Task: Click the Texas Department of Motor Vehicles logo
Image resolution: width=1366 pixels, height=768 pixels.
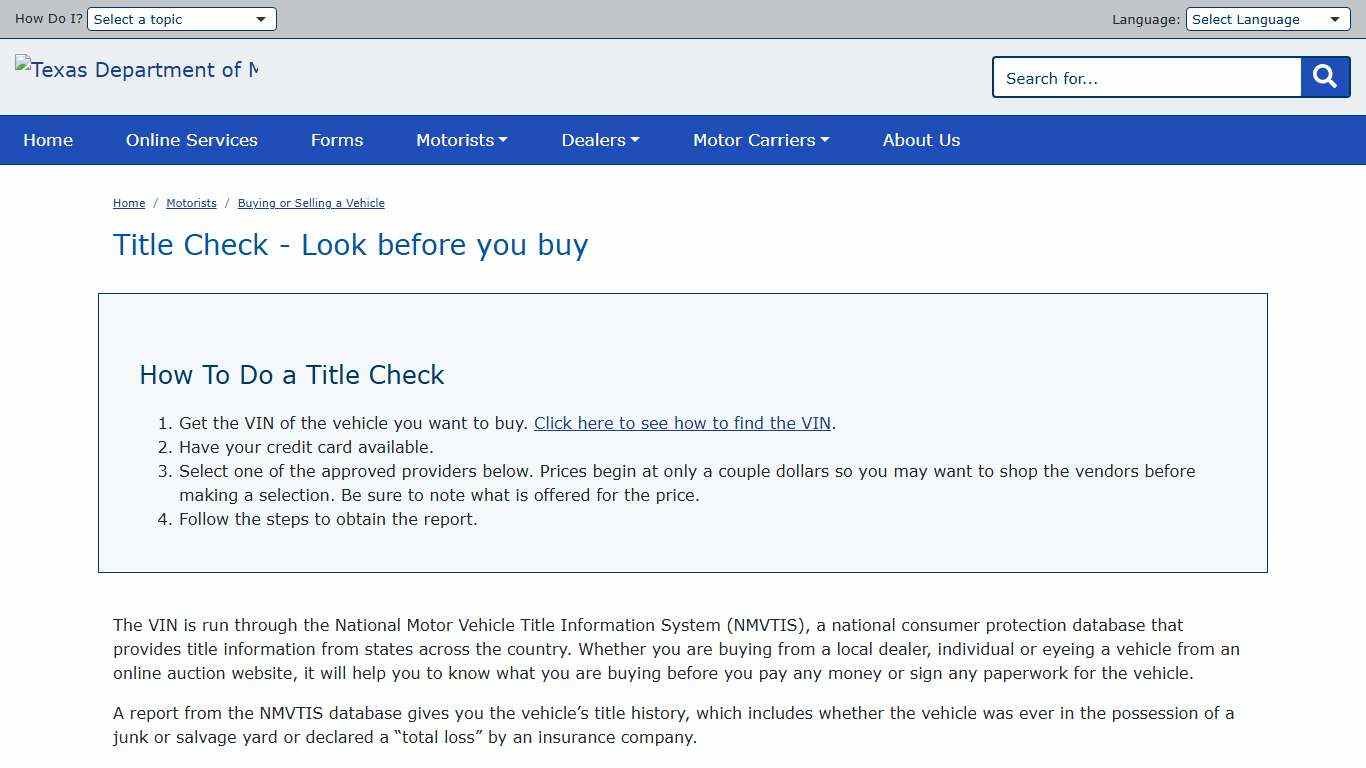Action: [x=136, y=69]
